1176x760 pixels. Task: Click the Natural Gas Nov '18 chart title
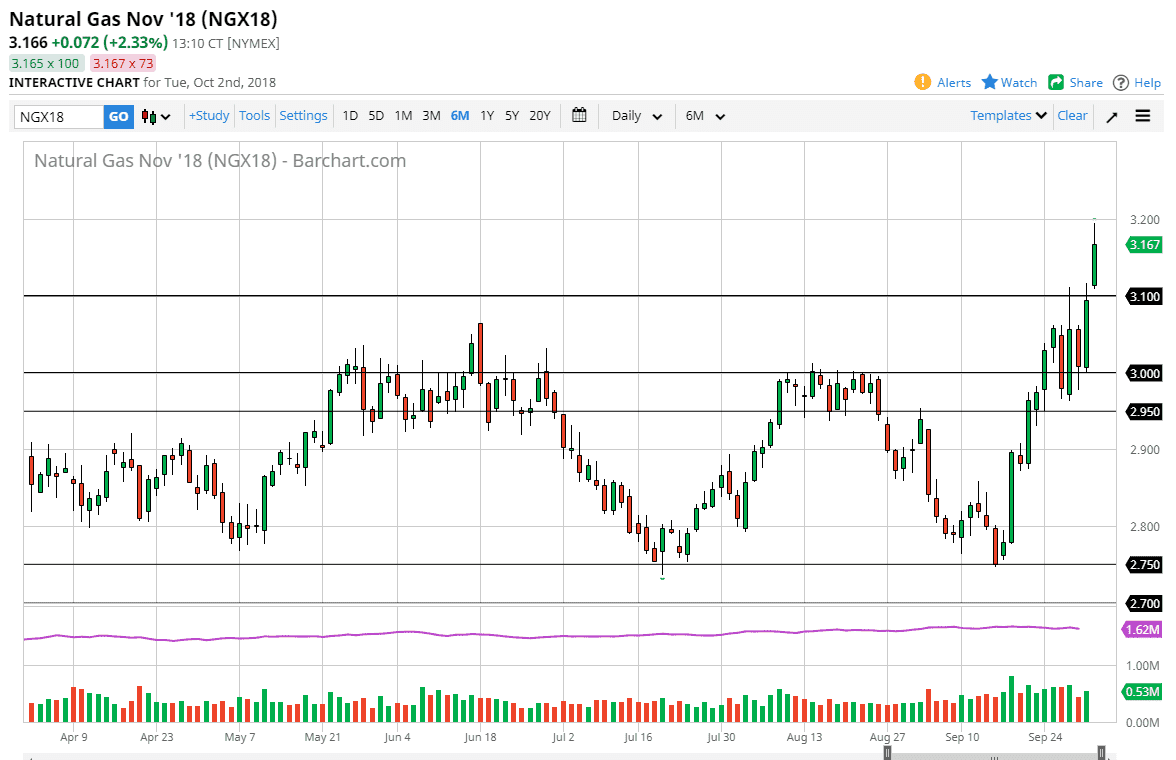pyautogui.click(x=220, y=161)
